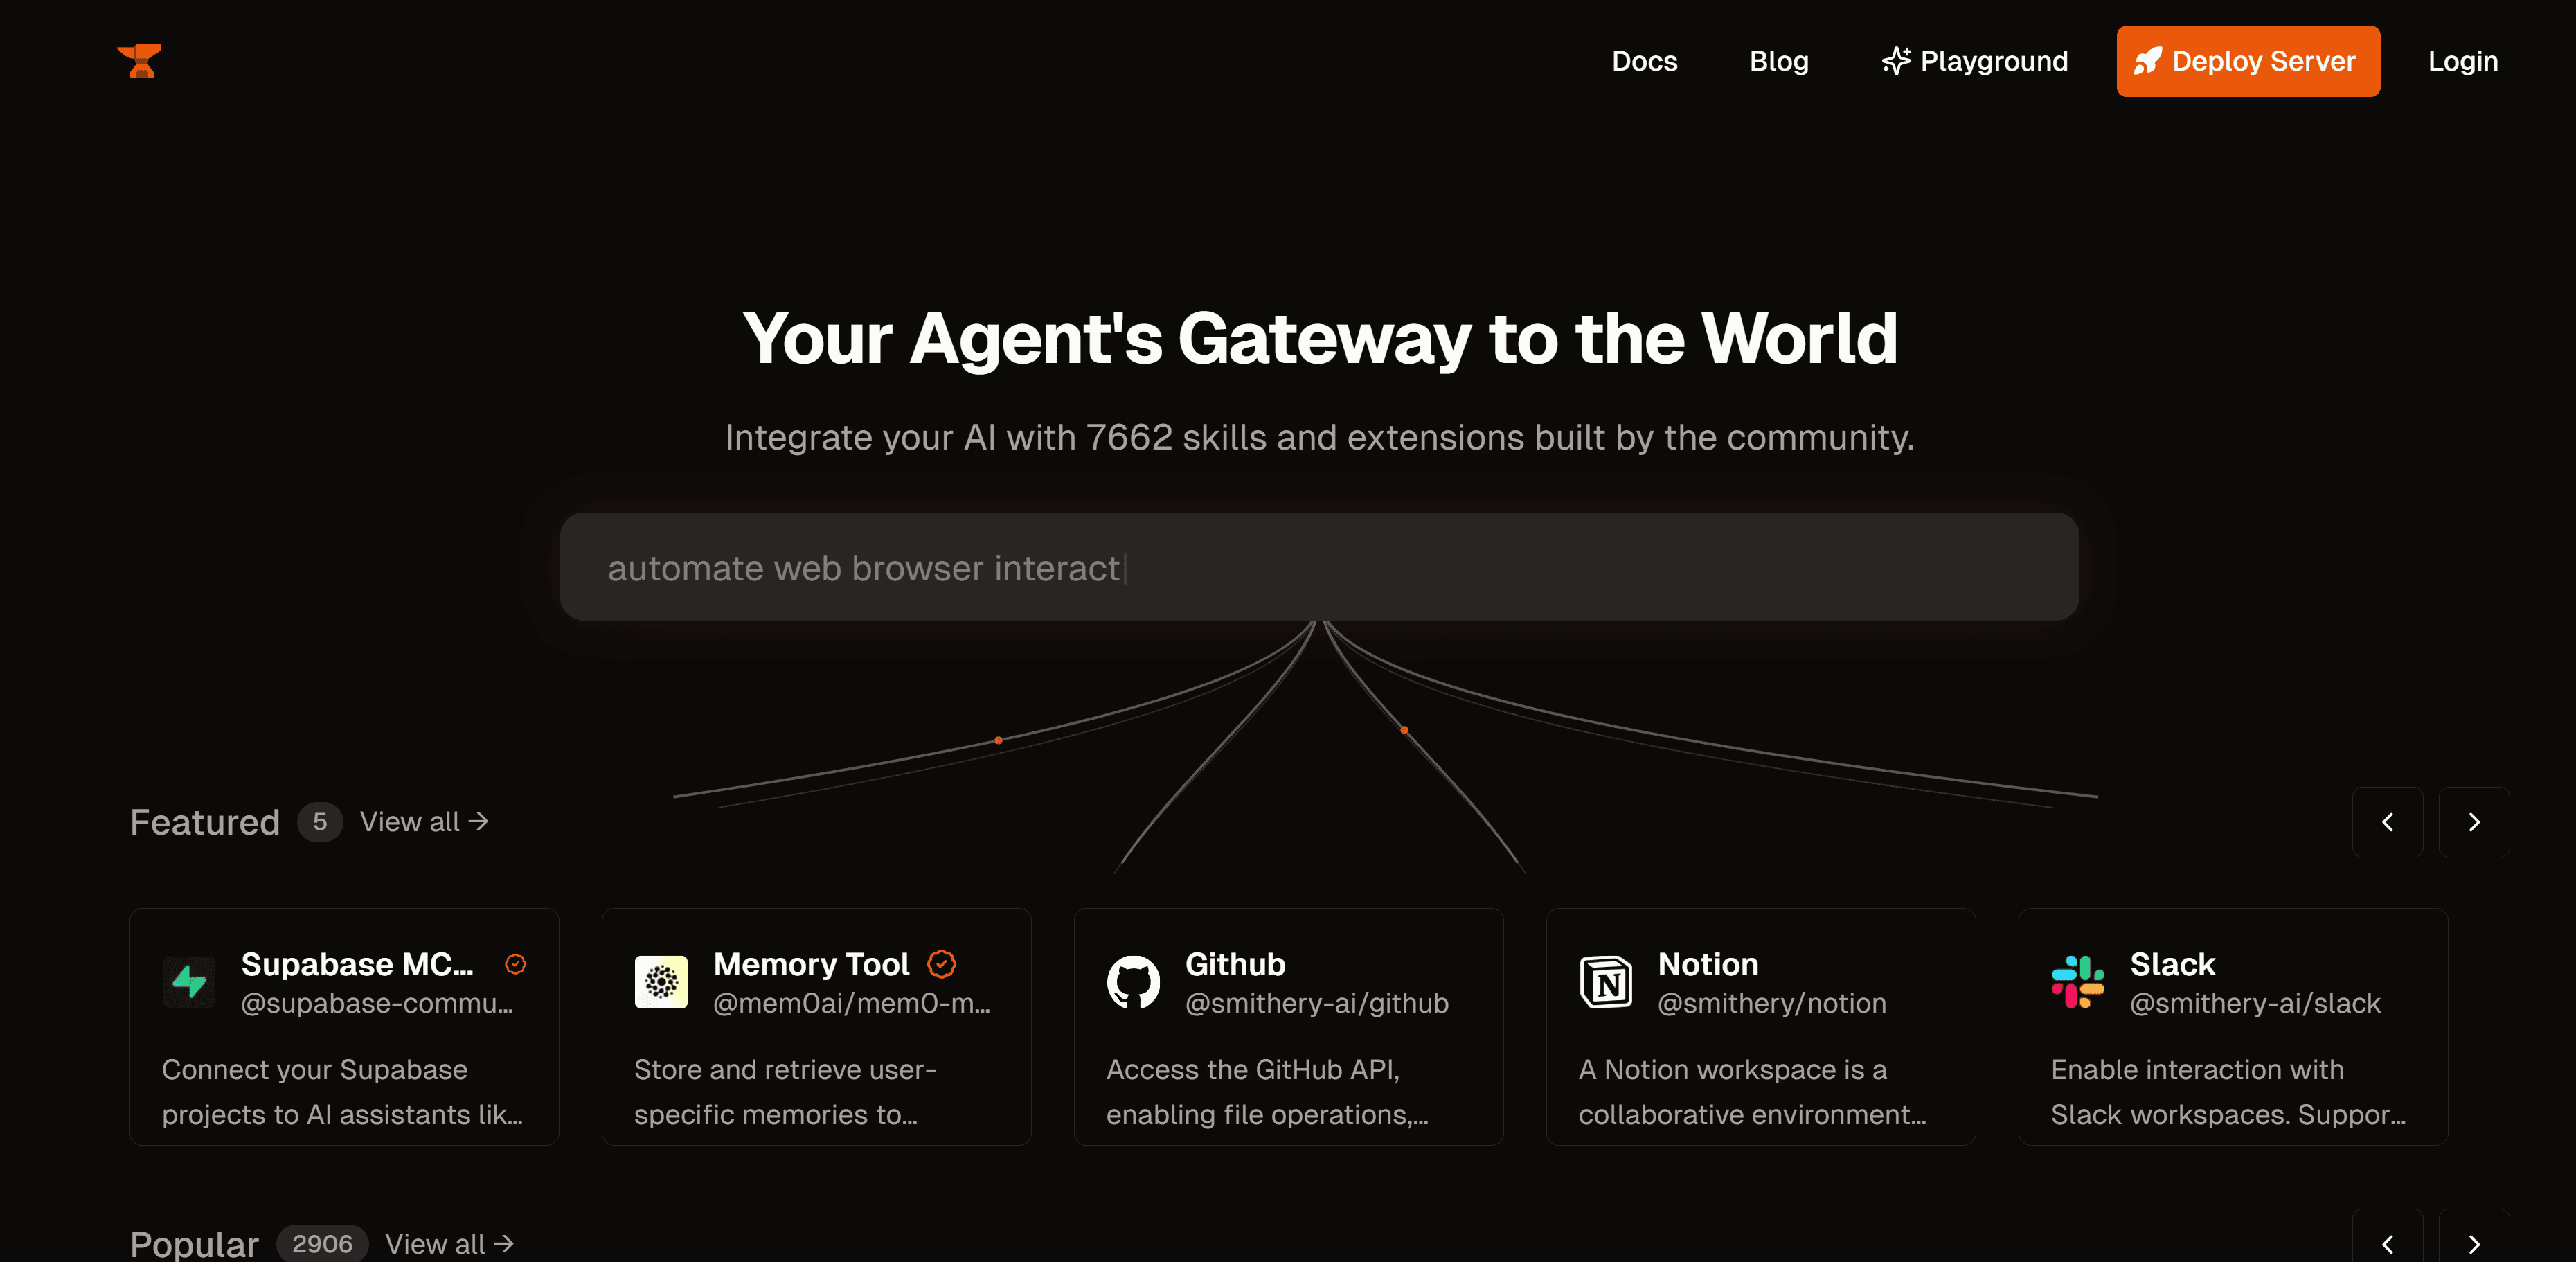The height and width of the screenshot is (1262, 2576).
Task: Open the Login page
Action: pyautogui.click(x=2462, y=61)
